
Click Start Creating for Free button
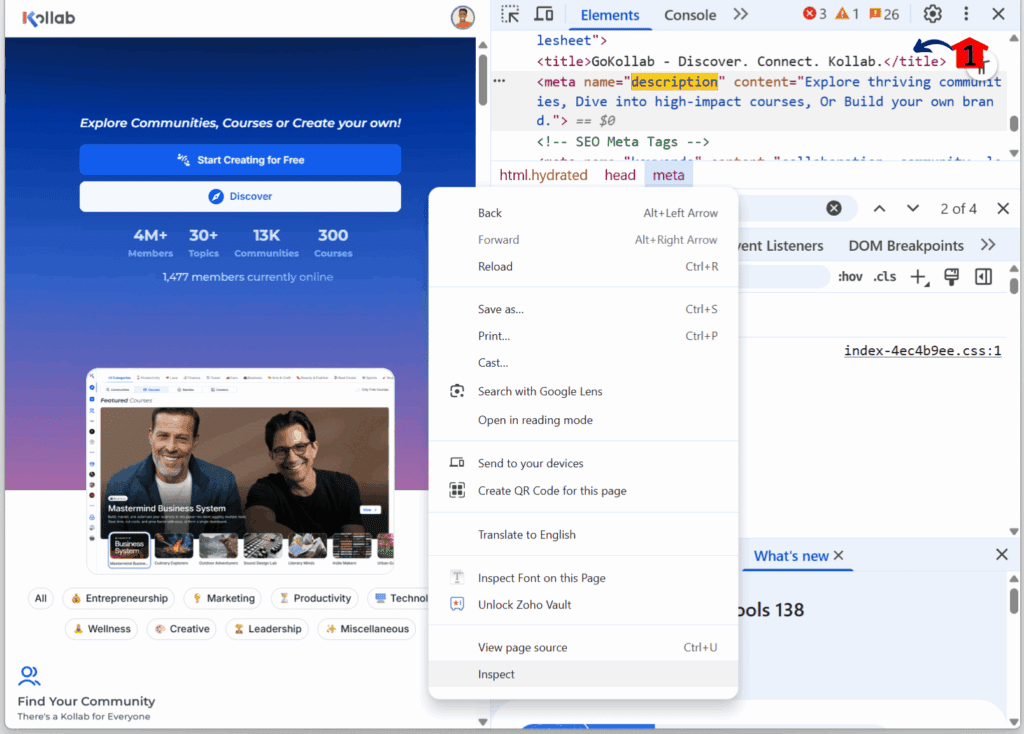(240, 160)
